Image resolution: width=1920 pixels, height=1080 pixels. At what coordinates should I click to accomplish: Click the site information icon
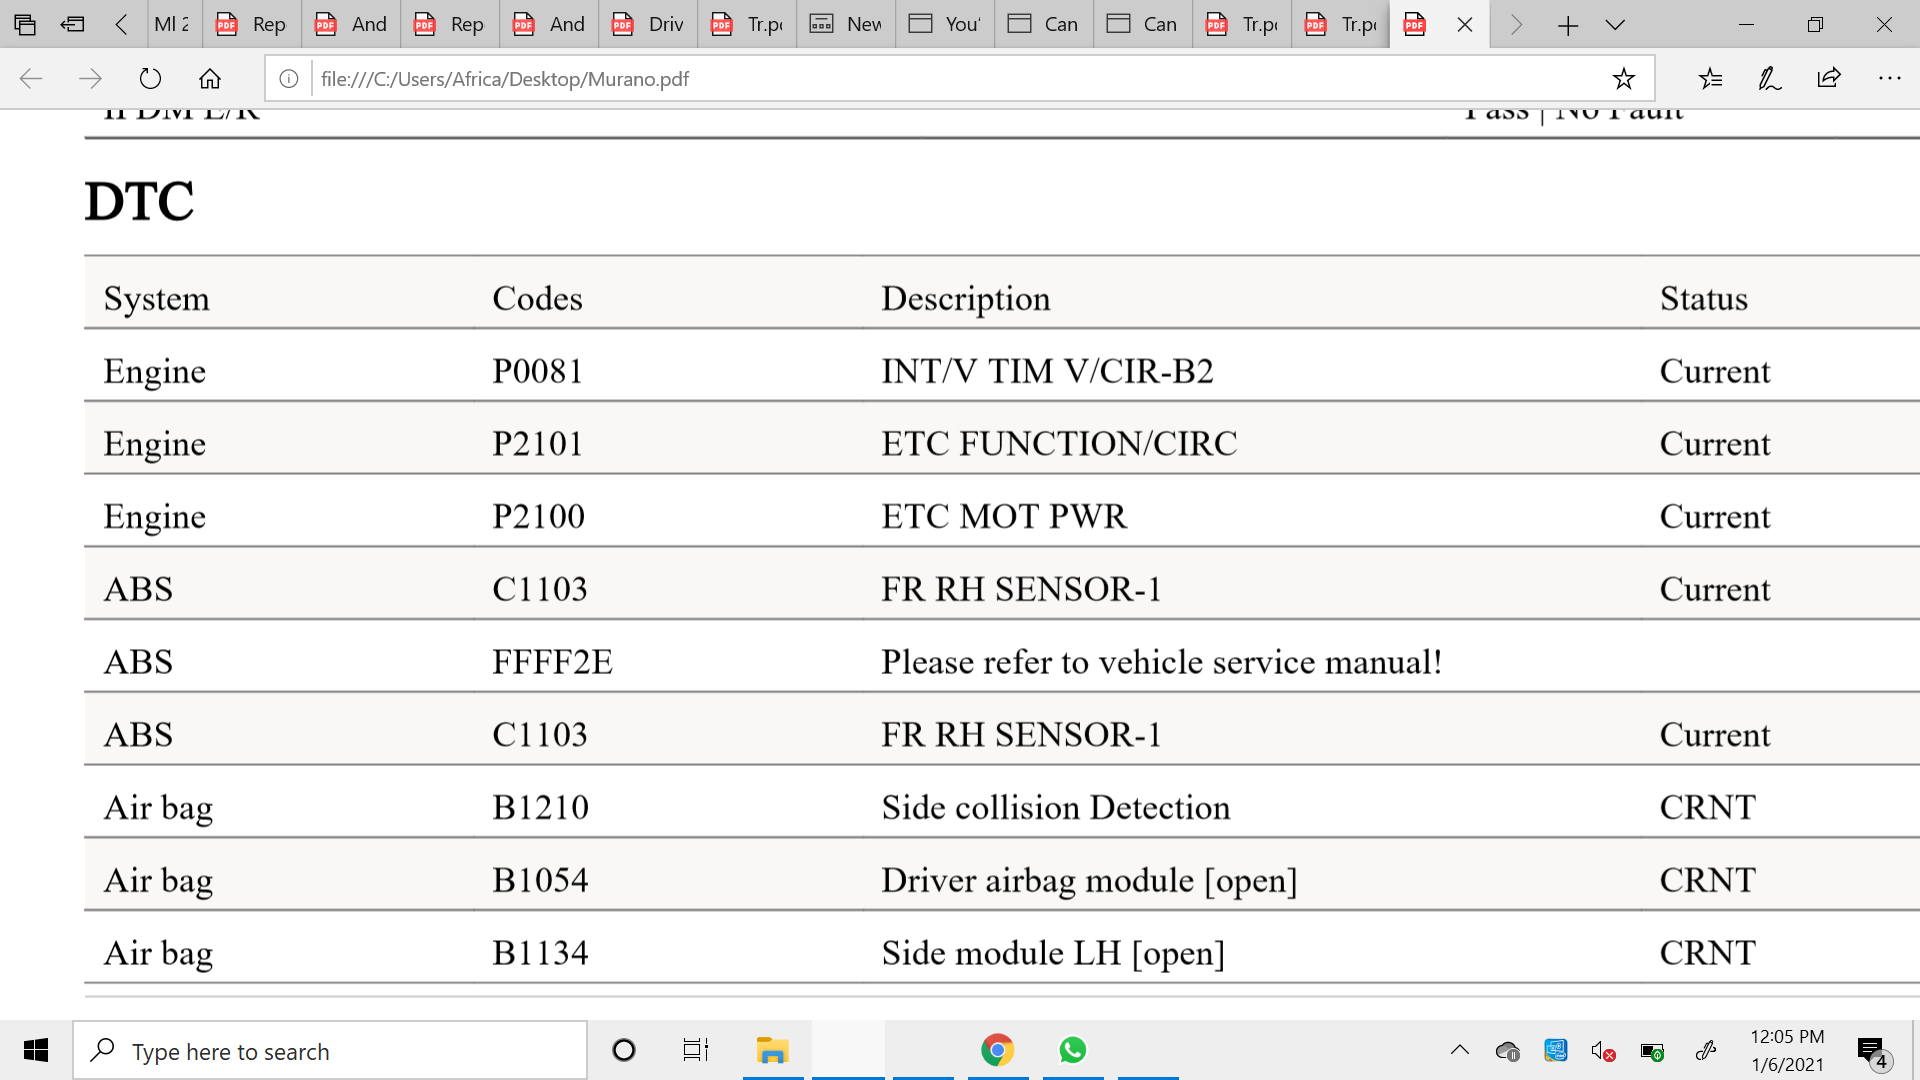pyautogui.click(x=289, y=79)
